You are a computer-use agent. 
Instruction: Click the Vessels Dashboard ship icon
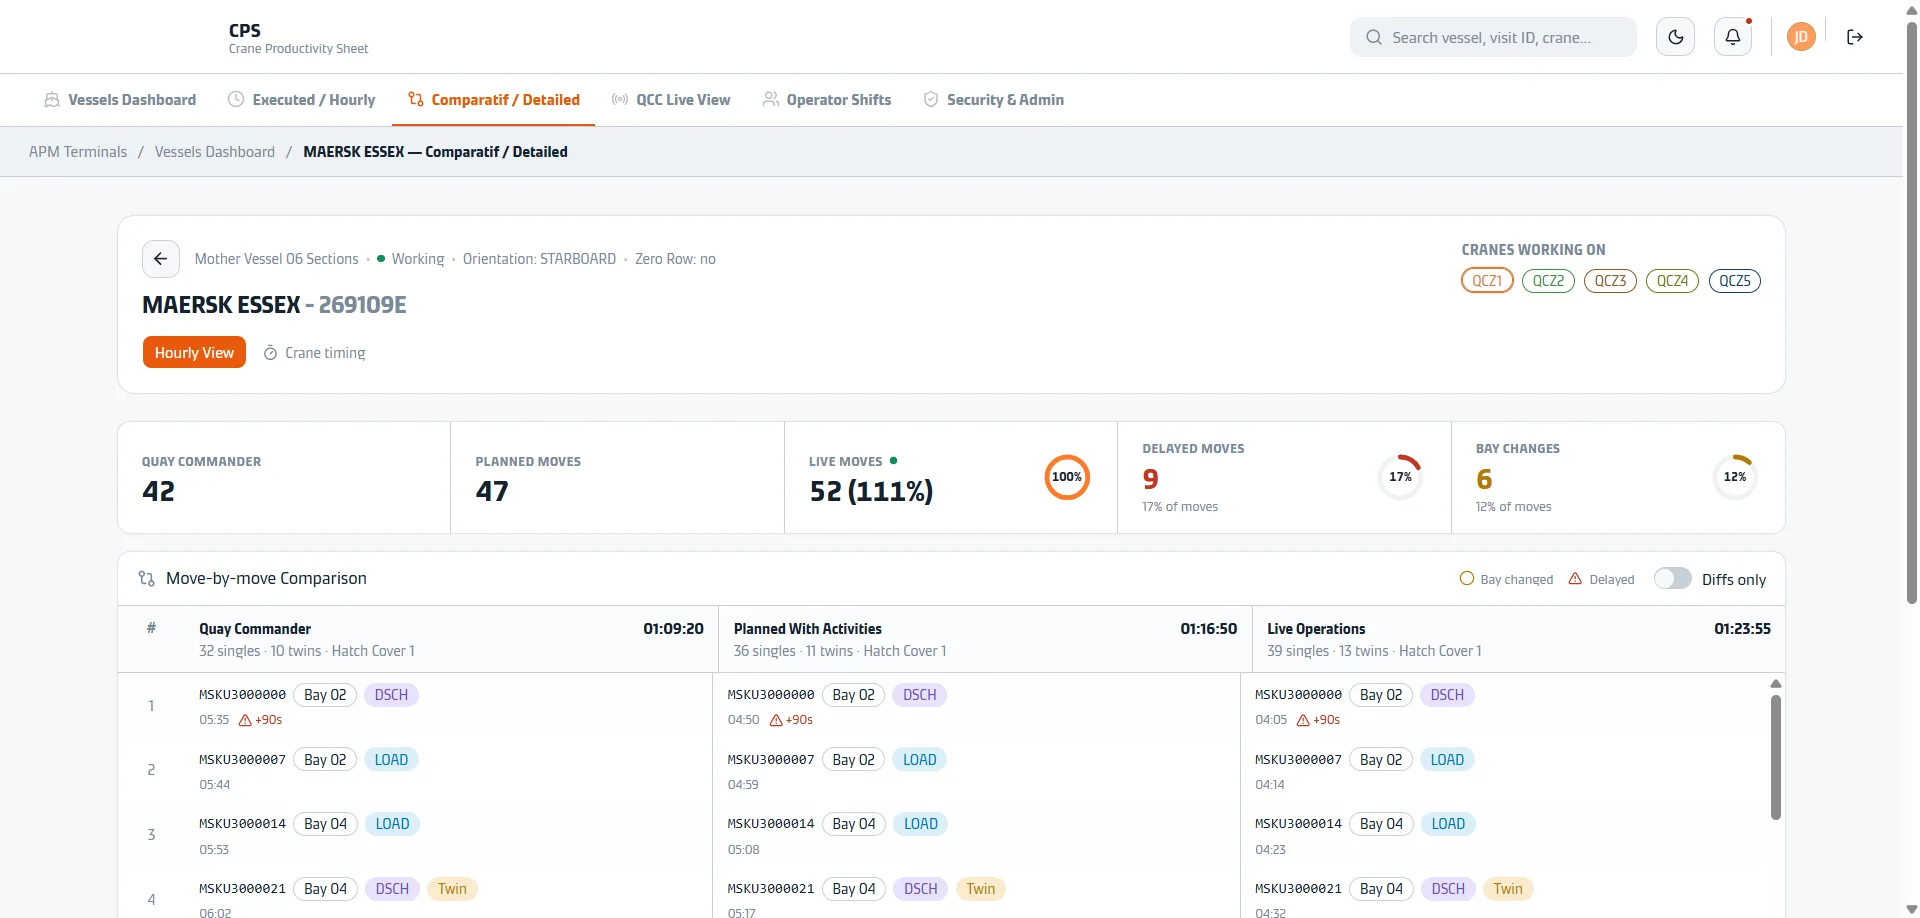[52, 100]
